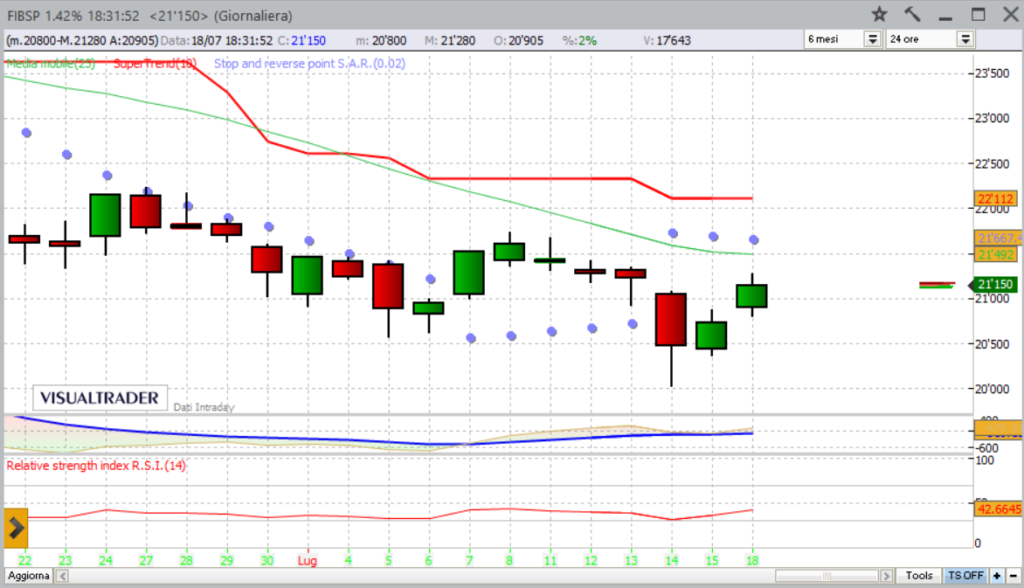Image resolution: width=1024 pixels, height=588 pixels.
Task: Open the Tools menu
Action: pos(919,575)
